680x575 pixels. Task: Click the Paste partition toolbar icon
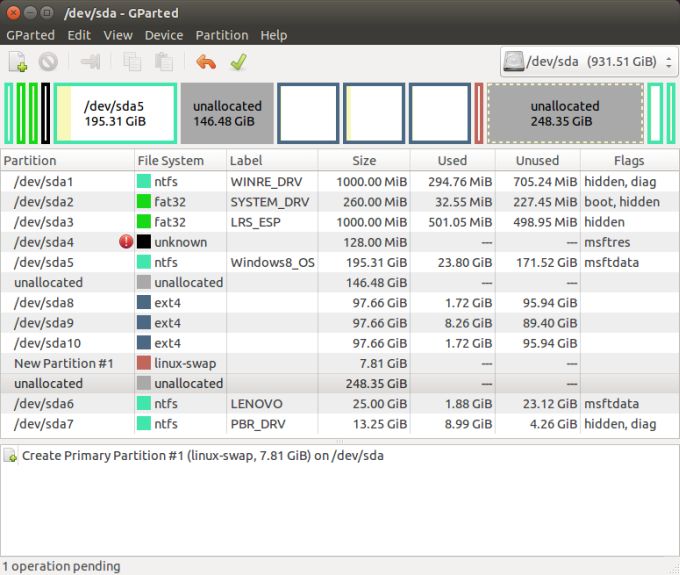point(163,62)
